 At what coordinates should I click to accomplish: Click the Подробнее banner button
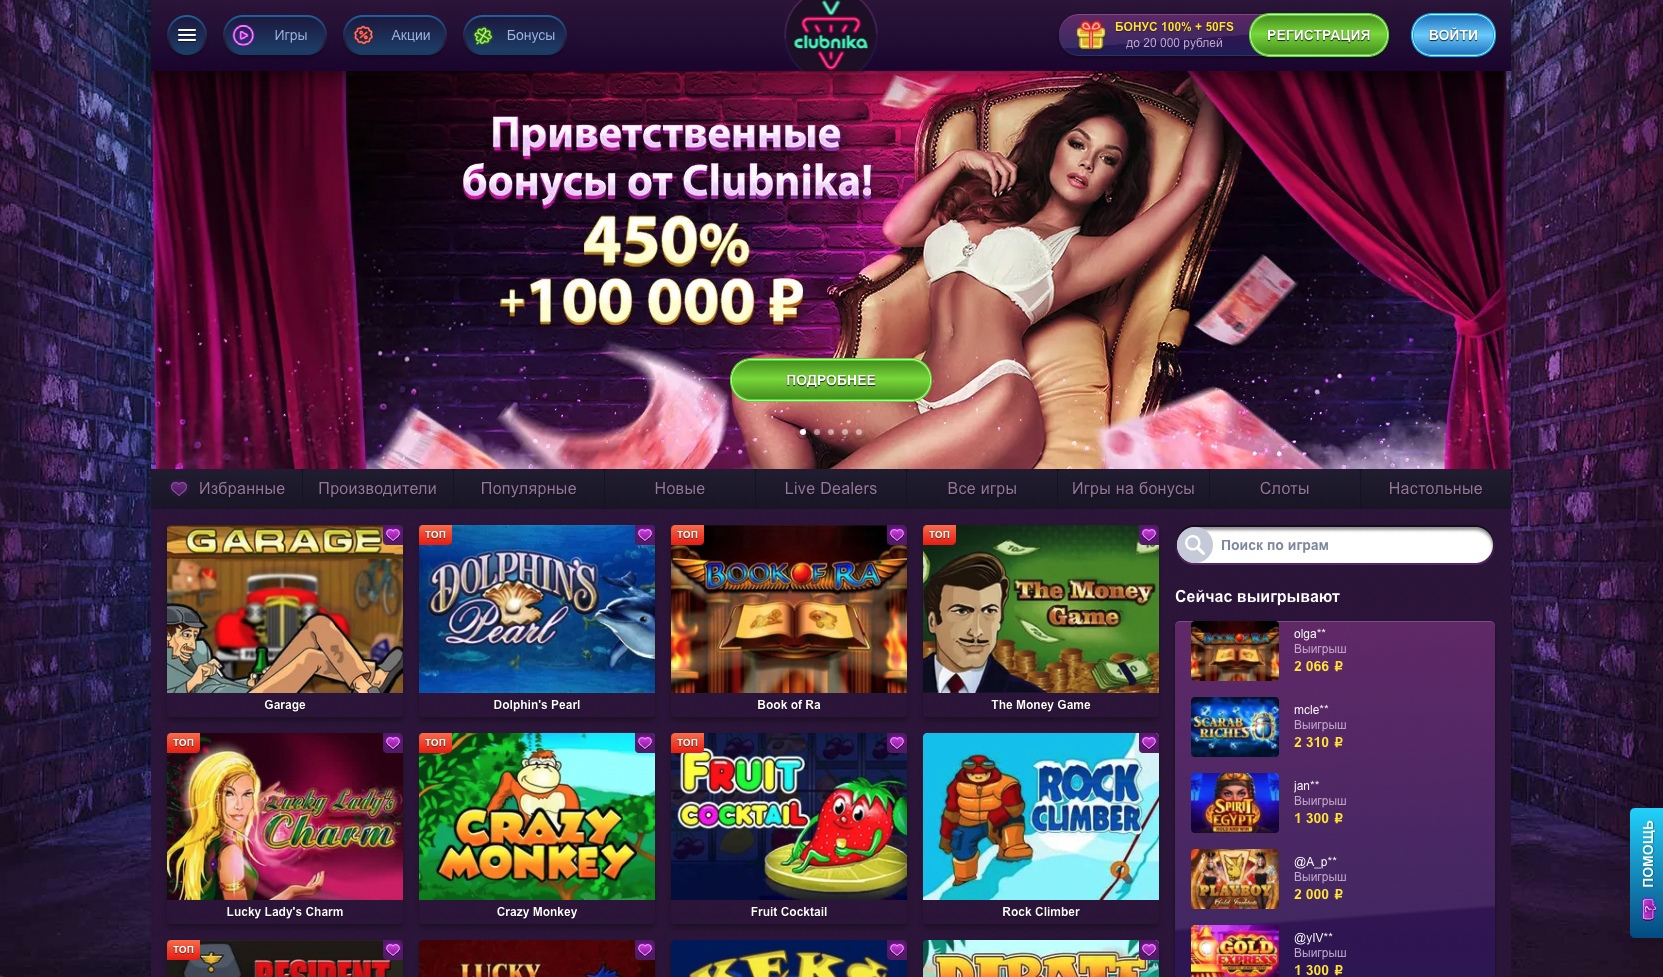(x=830, y=380)
